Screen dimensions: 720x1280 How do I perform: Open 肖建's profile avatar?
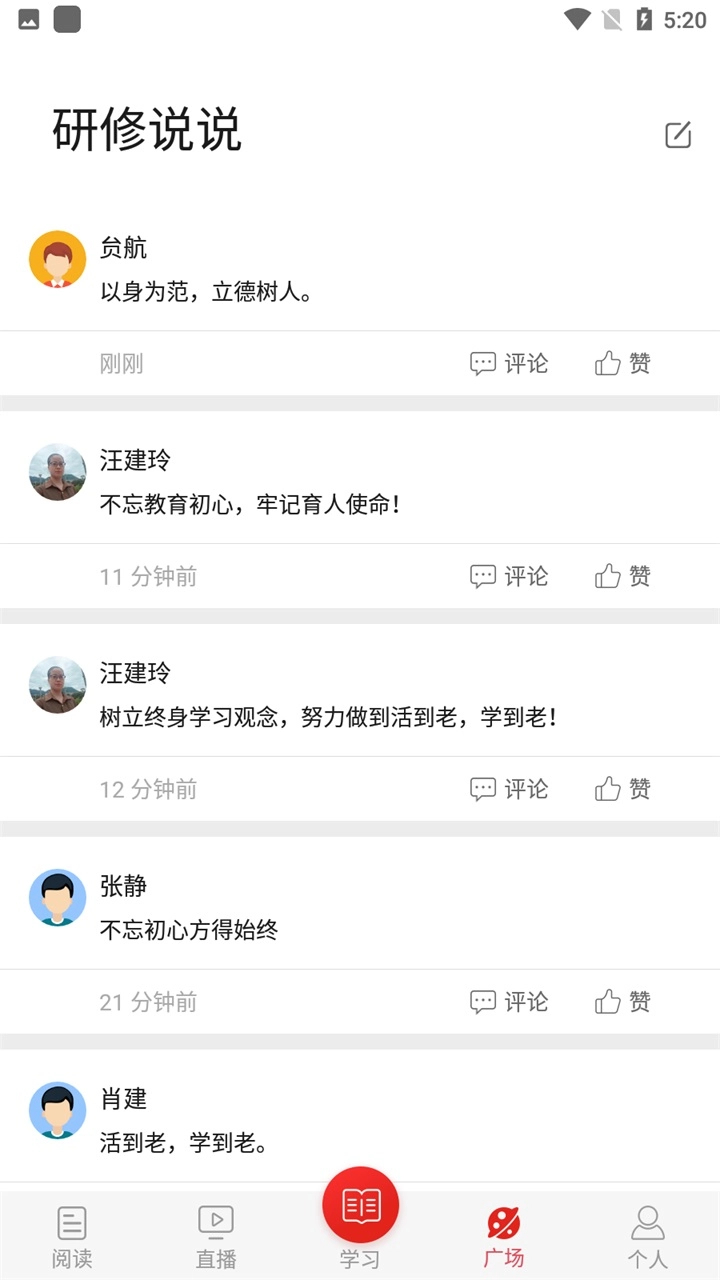pyautogui.click(x=57, y=1110)
